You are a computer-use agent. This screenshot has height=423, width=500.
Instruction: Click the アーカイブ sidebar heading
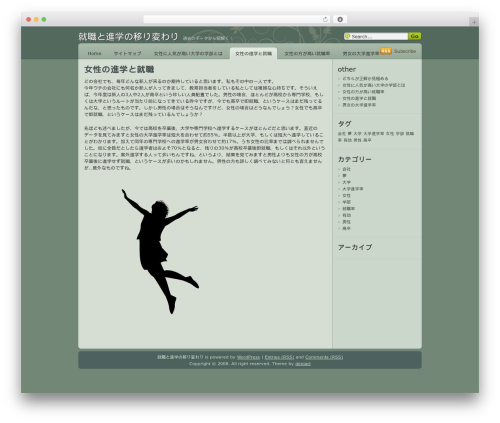[355, 247]
